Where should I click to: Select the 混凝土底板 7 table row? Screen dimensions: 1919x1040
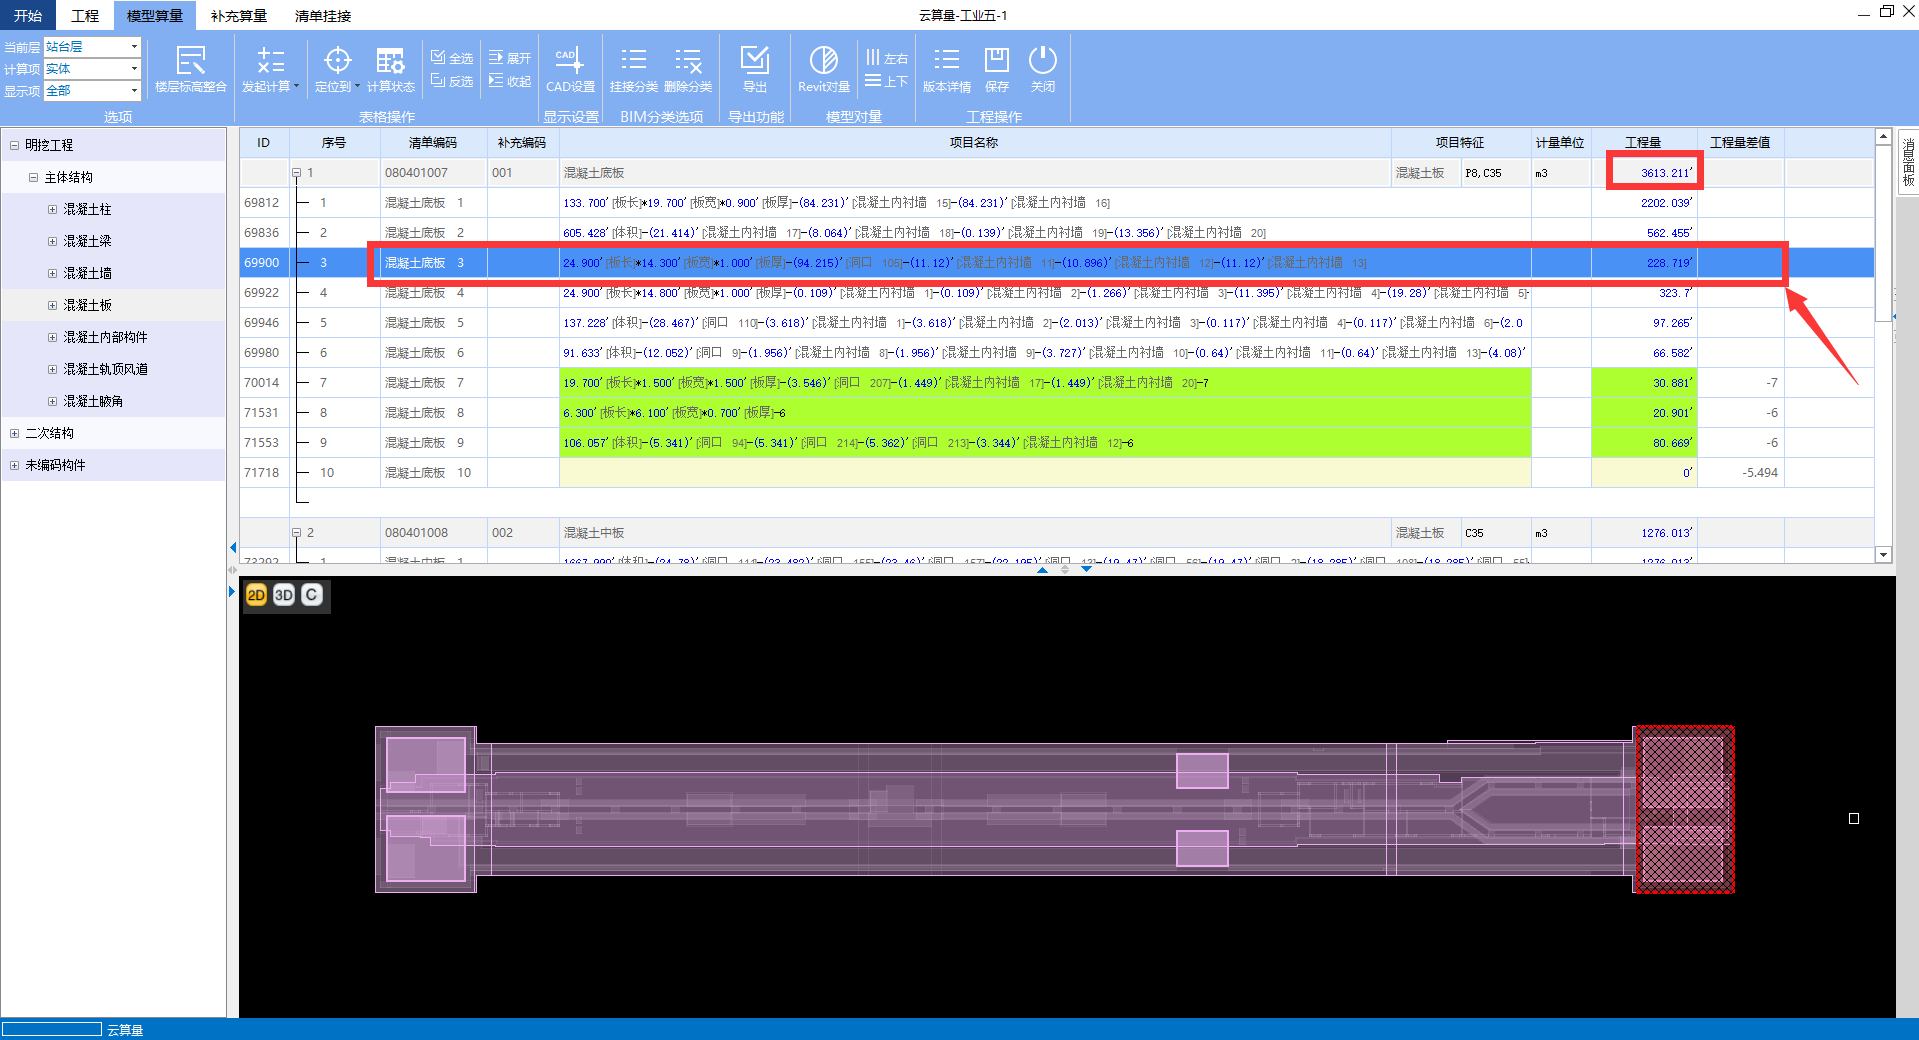tap(424, 383)
